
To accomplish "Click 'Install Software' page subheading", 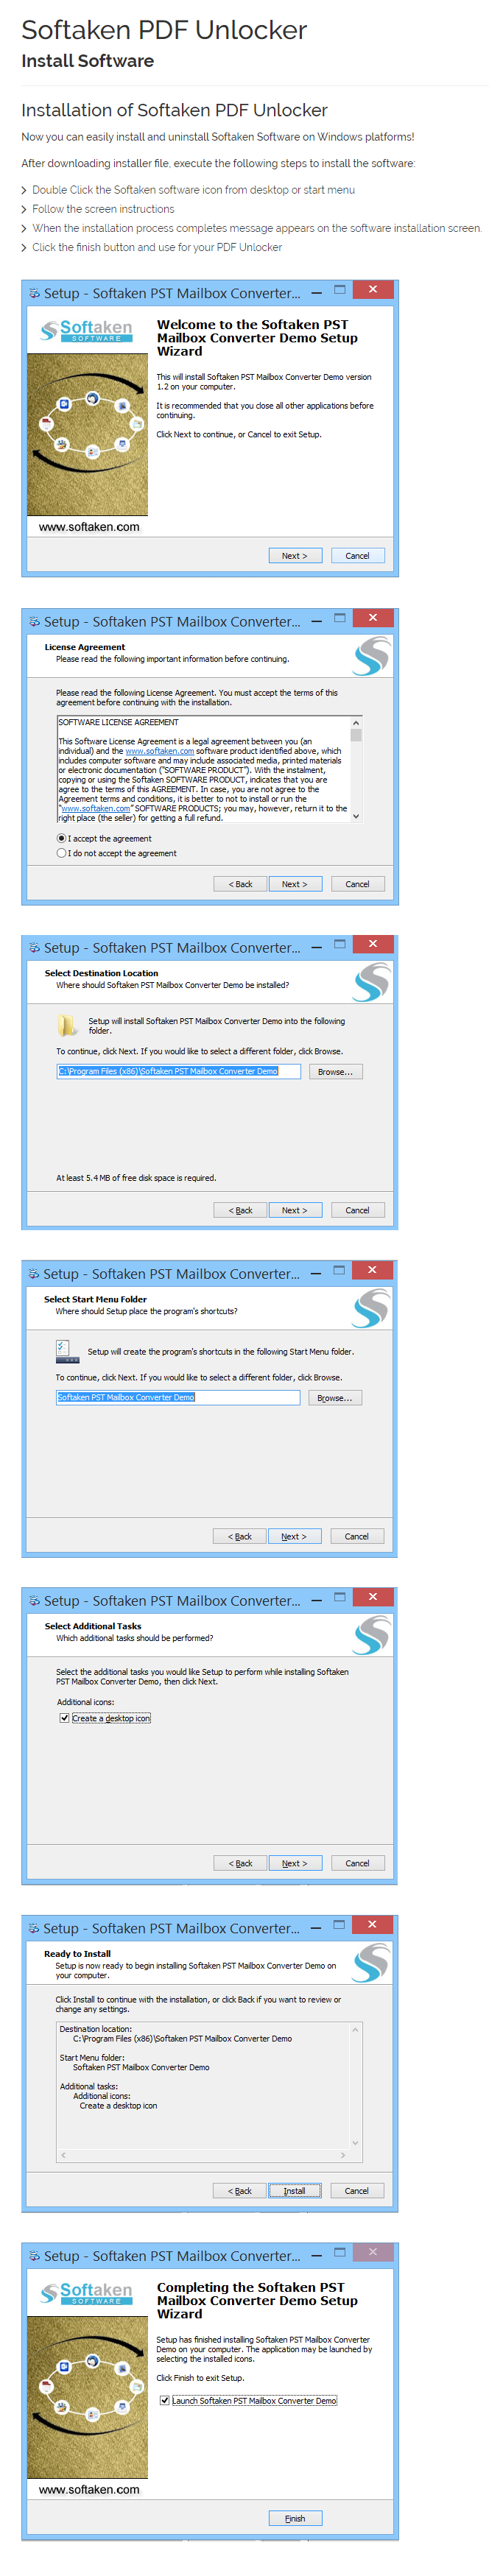I will [88, 61].
